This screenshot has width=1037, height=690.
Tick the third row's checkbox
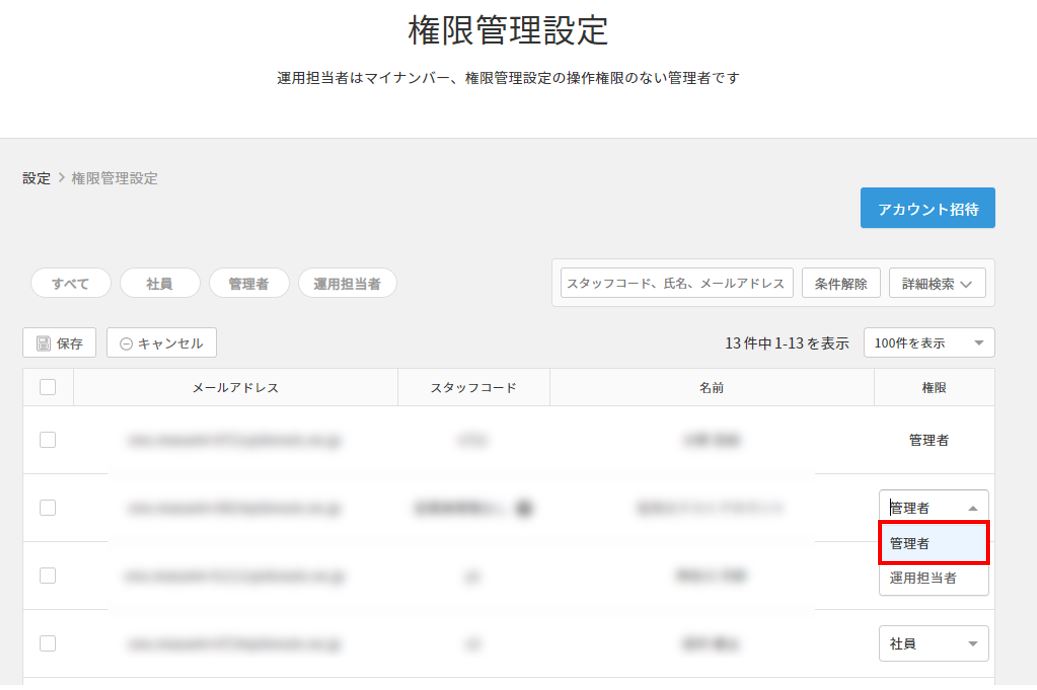48,576
